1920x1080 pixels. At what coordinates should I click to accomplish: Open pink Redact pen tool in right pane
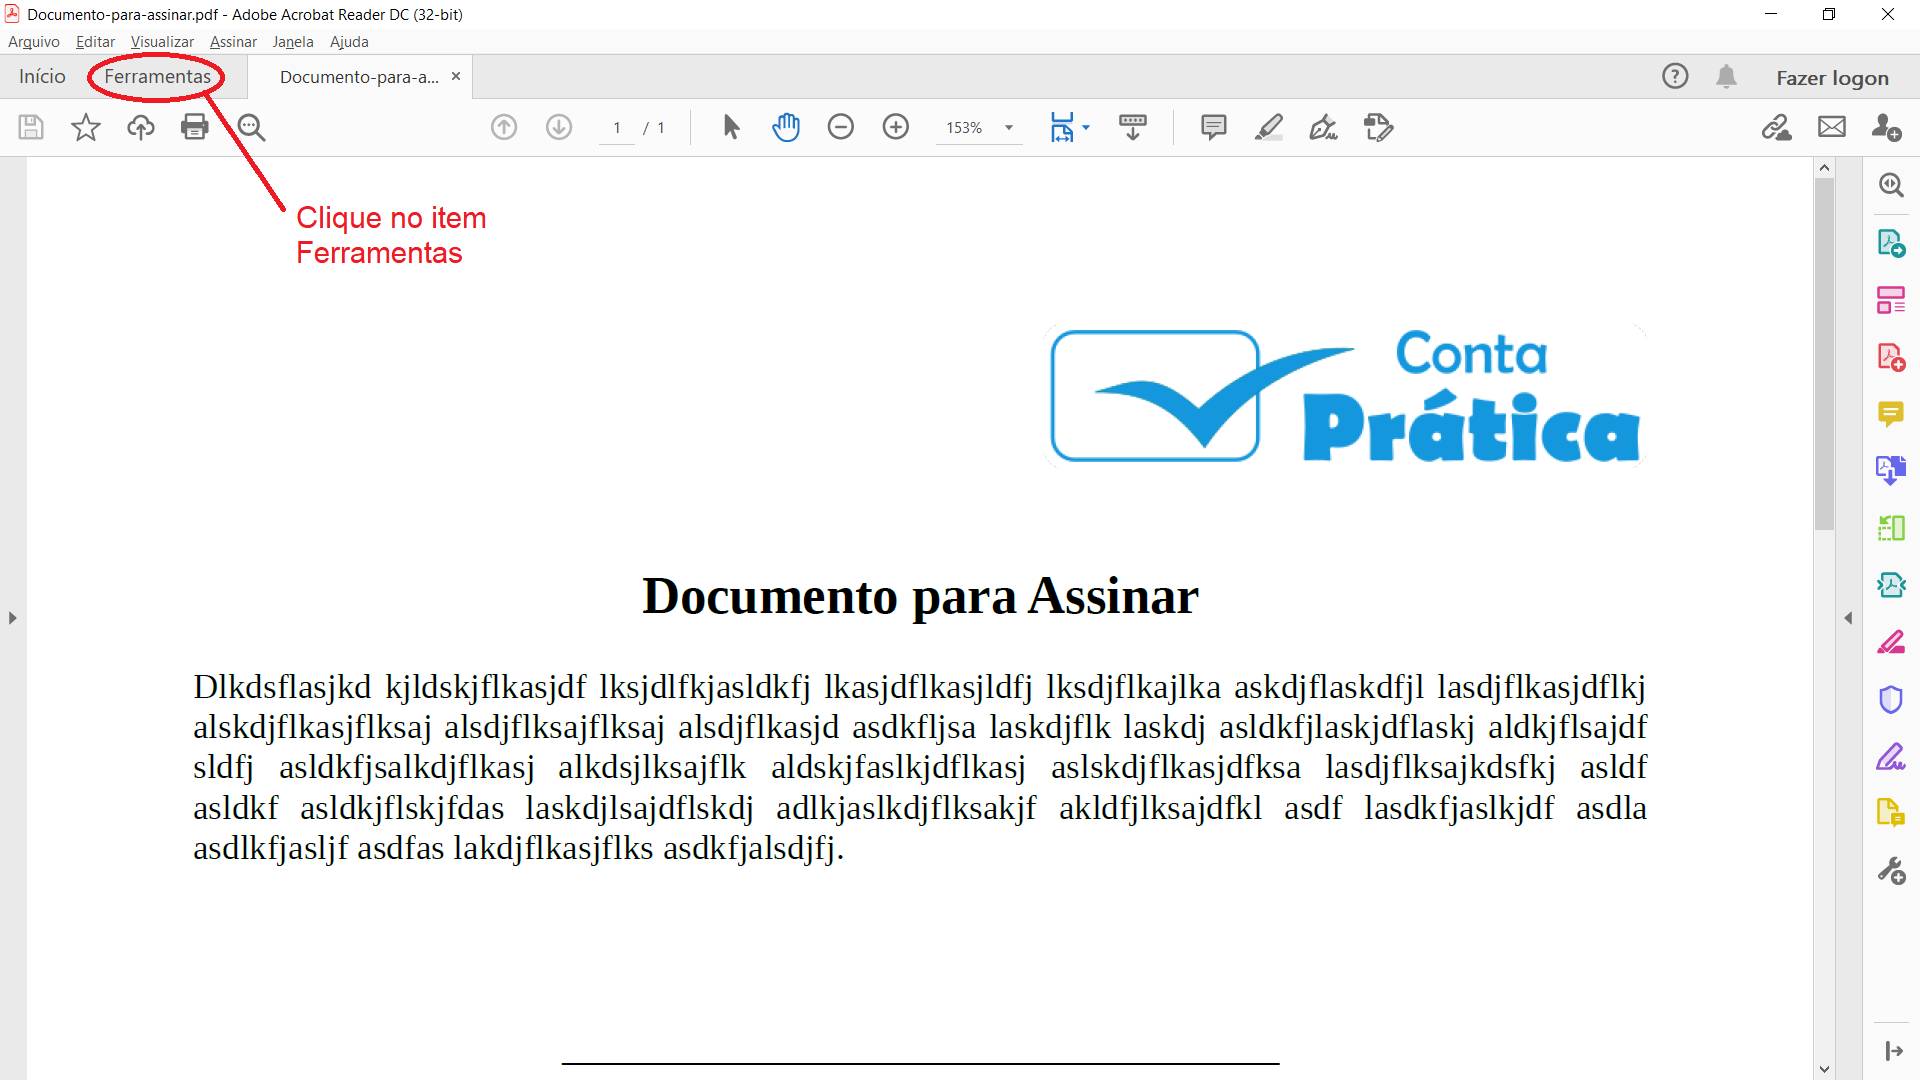click(1891, 642)
